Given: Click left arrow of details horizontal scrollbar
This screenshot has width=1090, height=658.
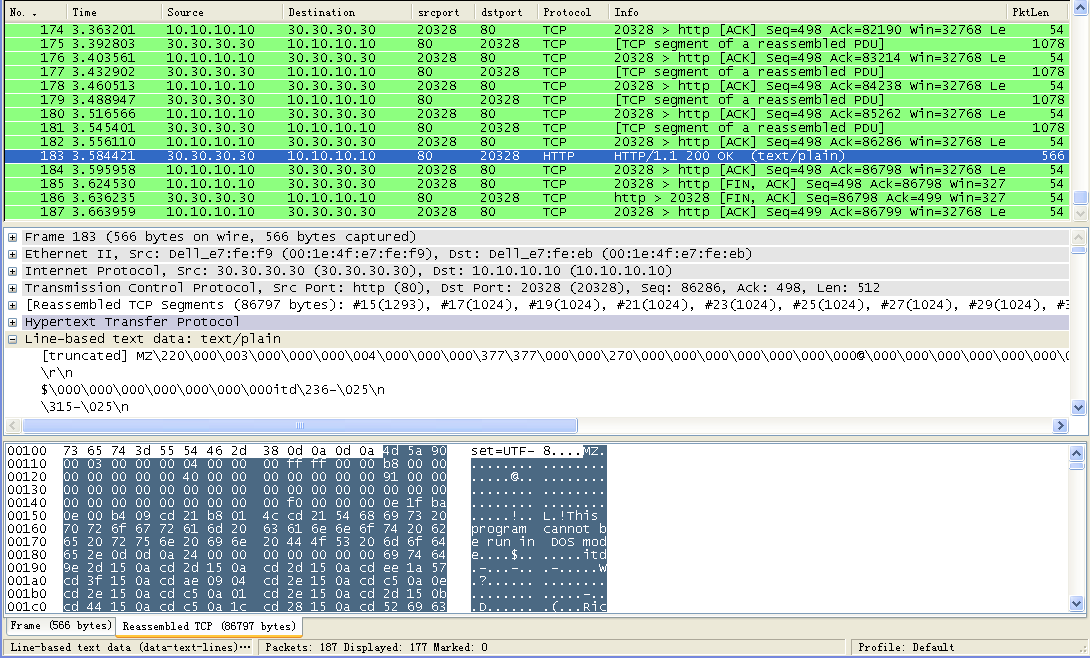Looking at the screenshot, I should pyautogui.click(x=12, y=426).
